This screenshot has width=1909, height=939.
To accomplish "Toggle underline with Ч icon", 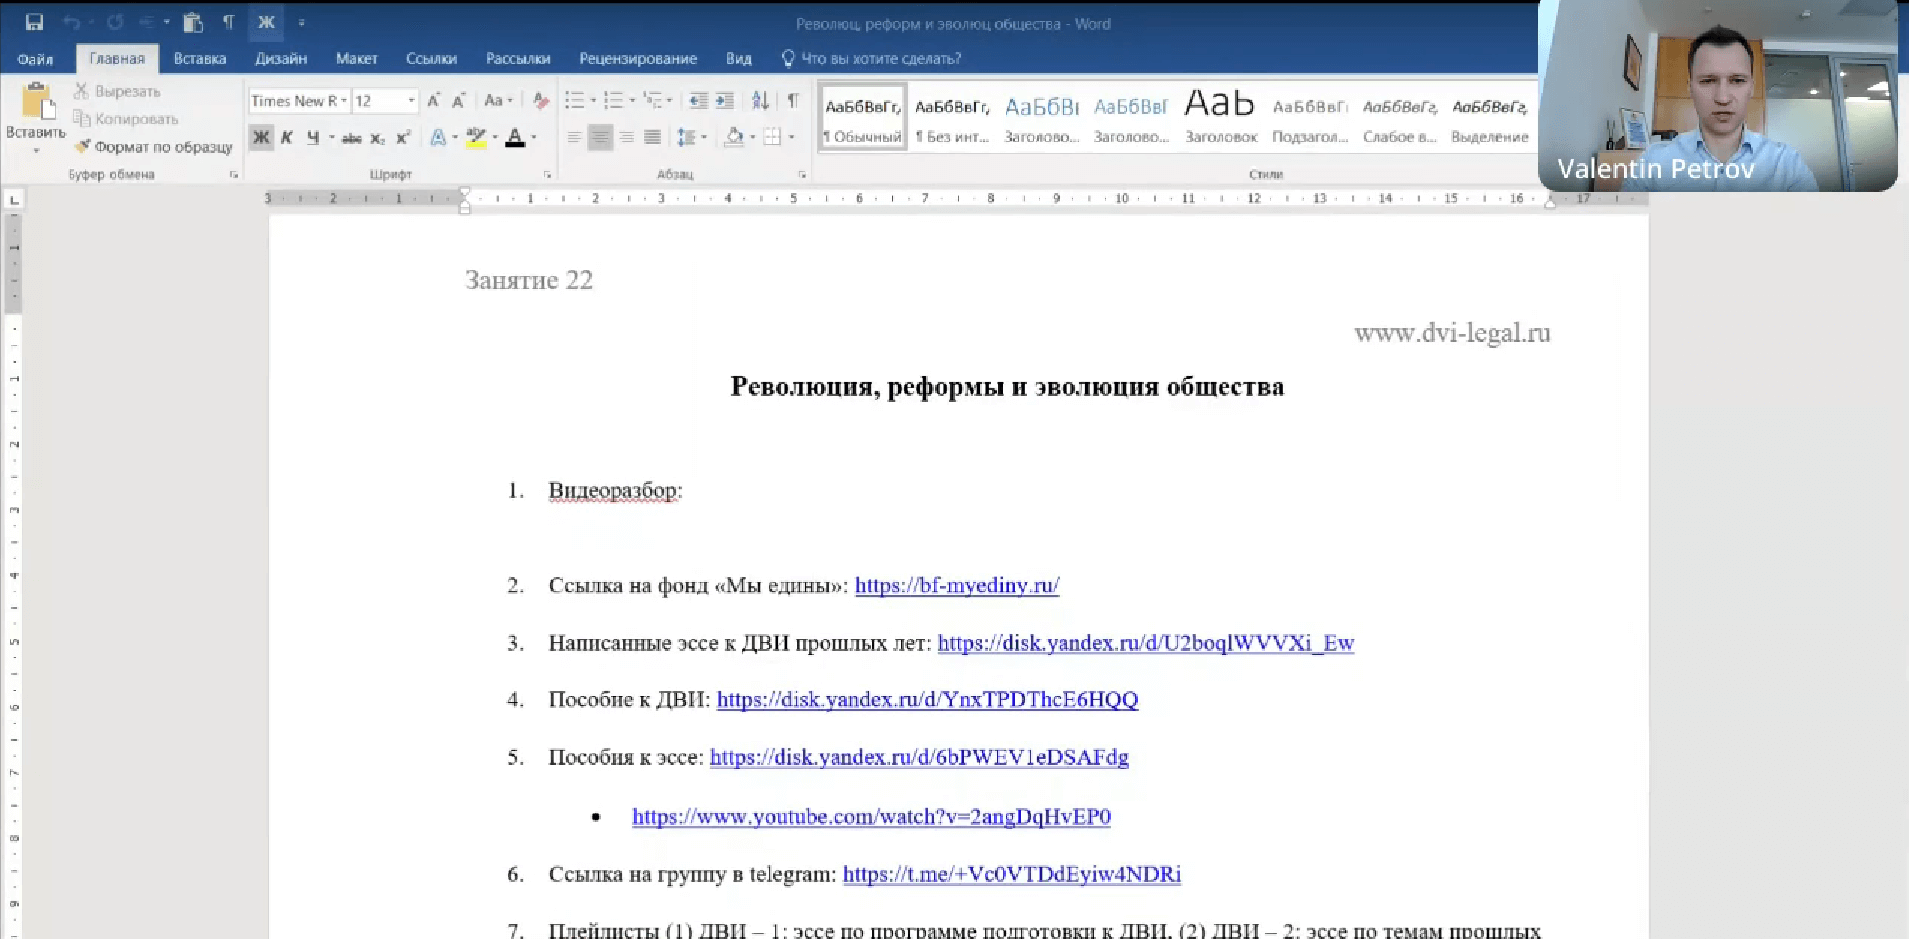I will tap(311, 138).
